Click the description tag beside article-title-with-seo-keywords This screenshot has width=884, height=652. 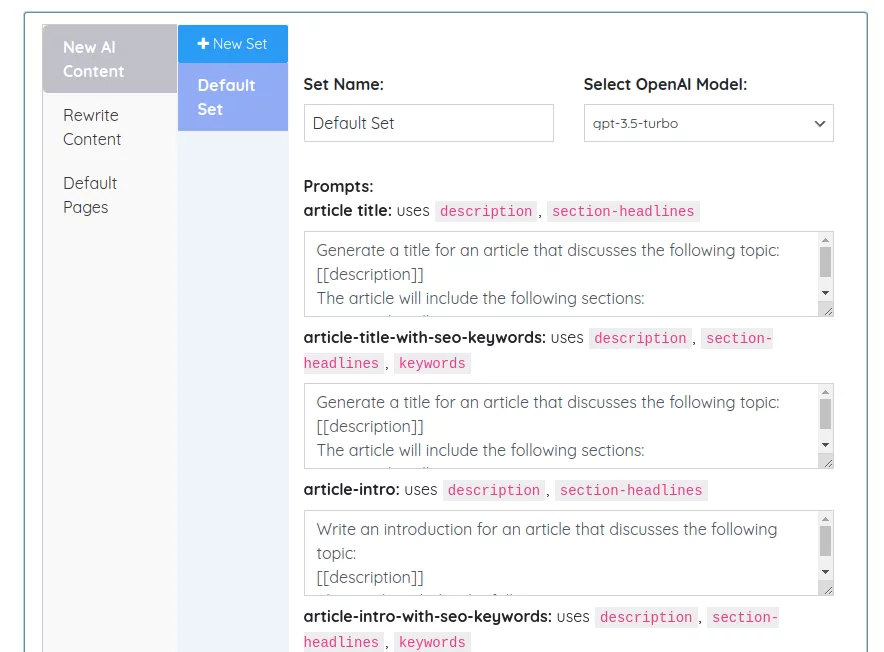(640, 338)
